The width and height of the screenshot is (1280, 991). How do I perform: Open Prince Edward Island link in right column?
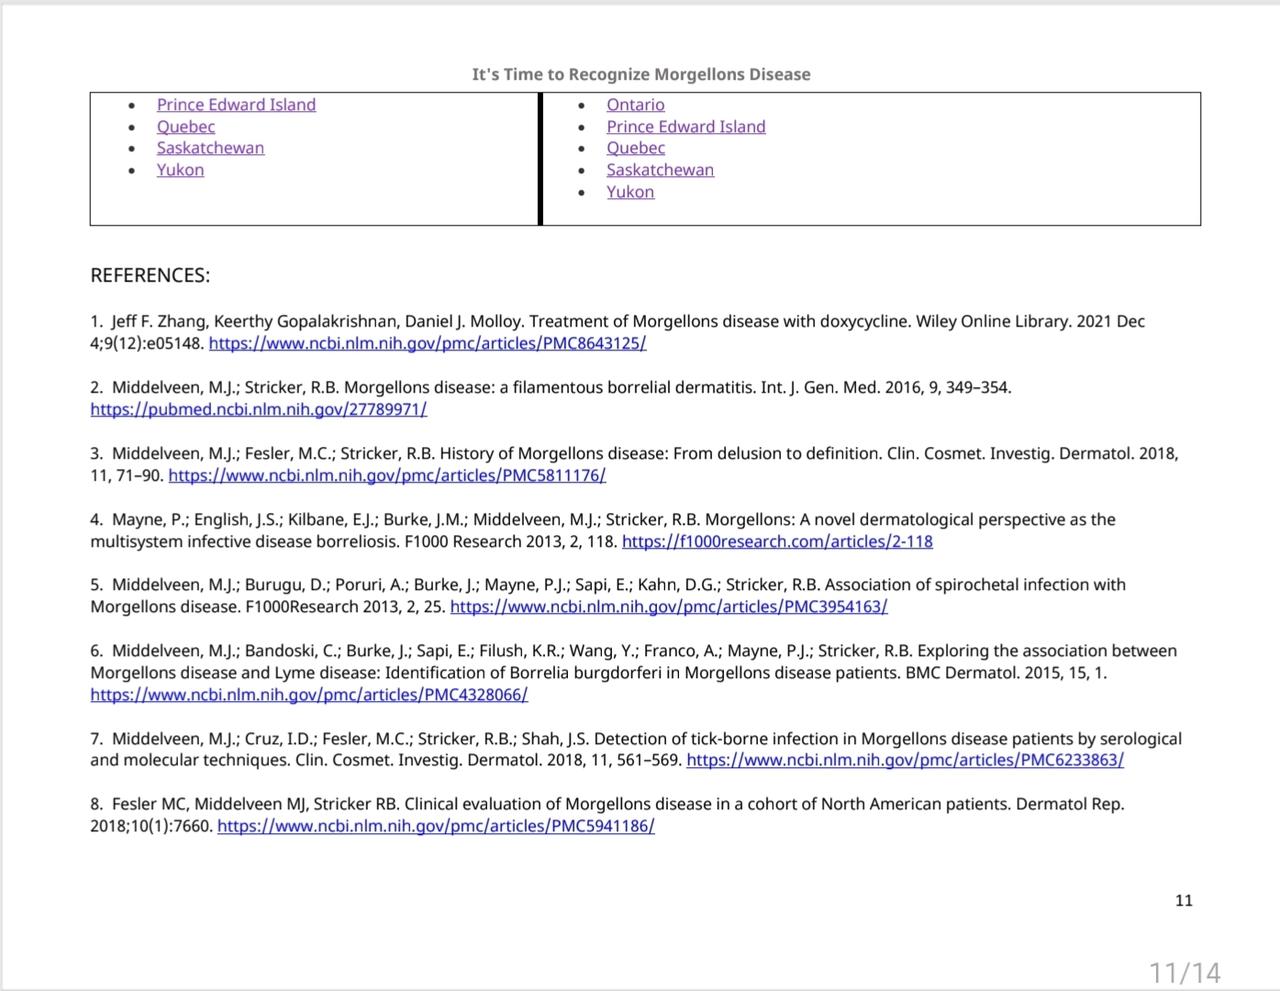pyautogui.click(x=686, y=126)
